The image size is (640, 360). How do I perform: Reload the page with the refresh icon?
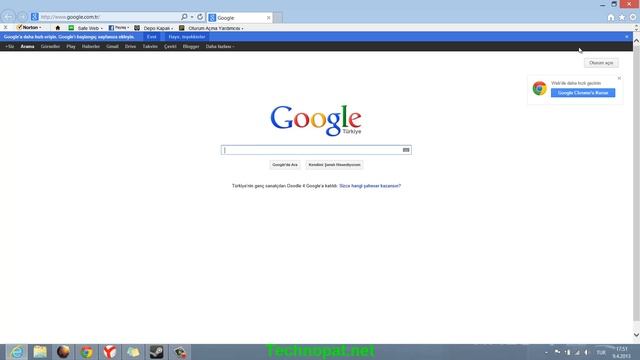pos(200,17)
